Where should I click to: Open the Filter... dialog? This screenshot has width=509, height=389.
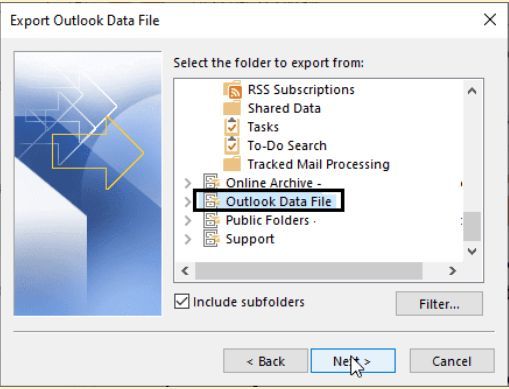pyautogui.click(x=439, y=304)
